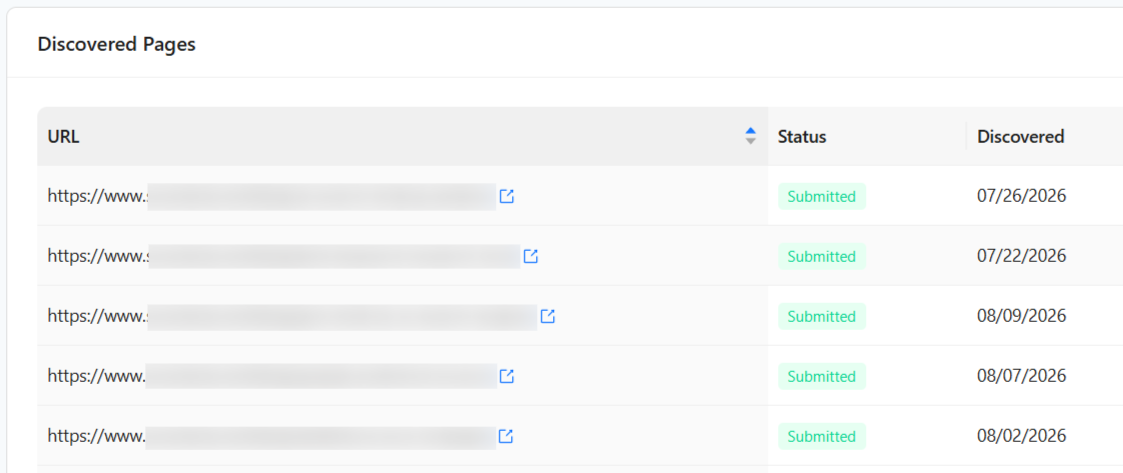Viewport: 1123px width, 473px height.
Task: Open the URL discovered on 08/09/2026
Action: coord(292,316)
